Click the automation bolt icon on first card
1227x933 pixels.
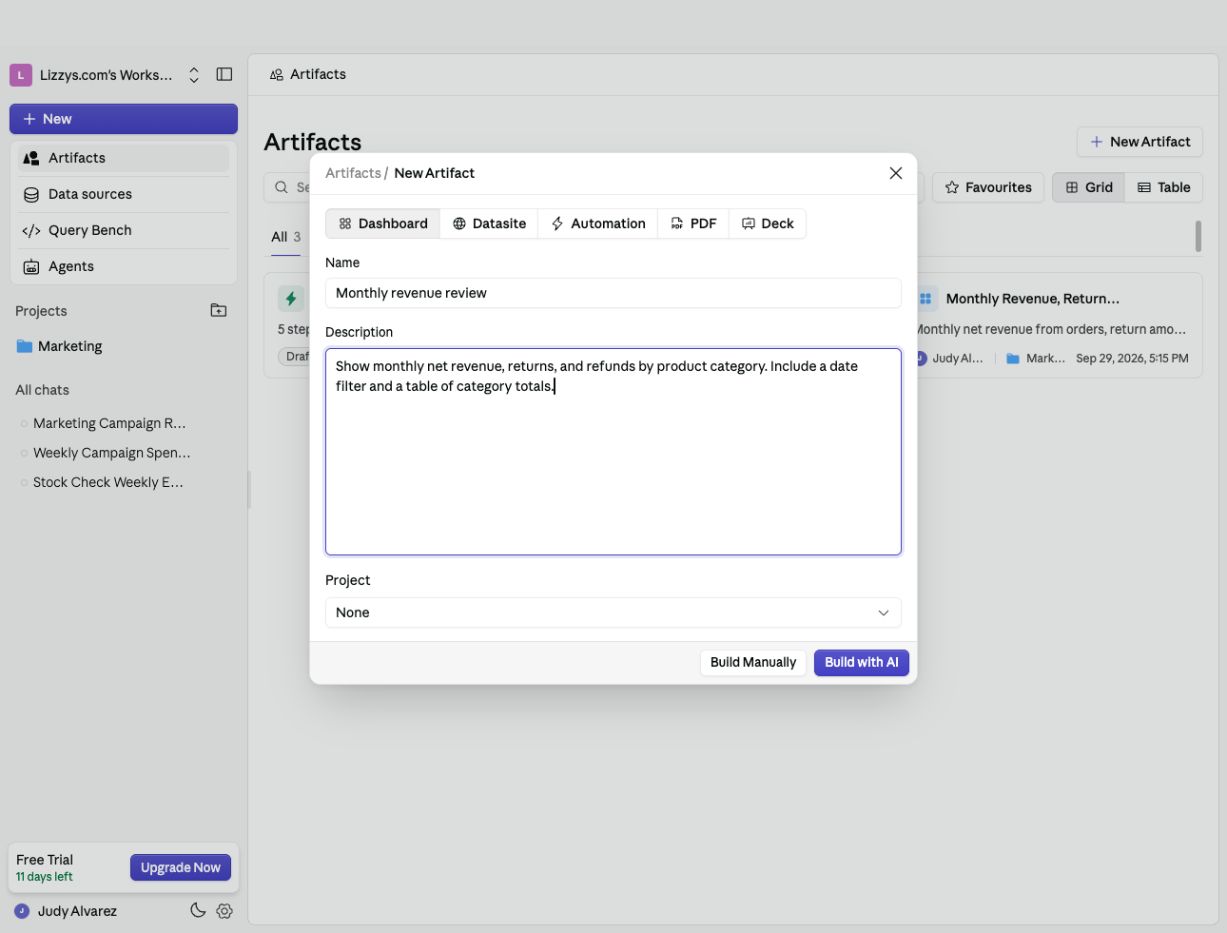click(291, 298)
